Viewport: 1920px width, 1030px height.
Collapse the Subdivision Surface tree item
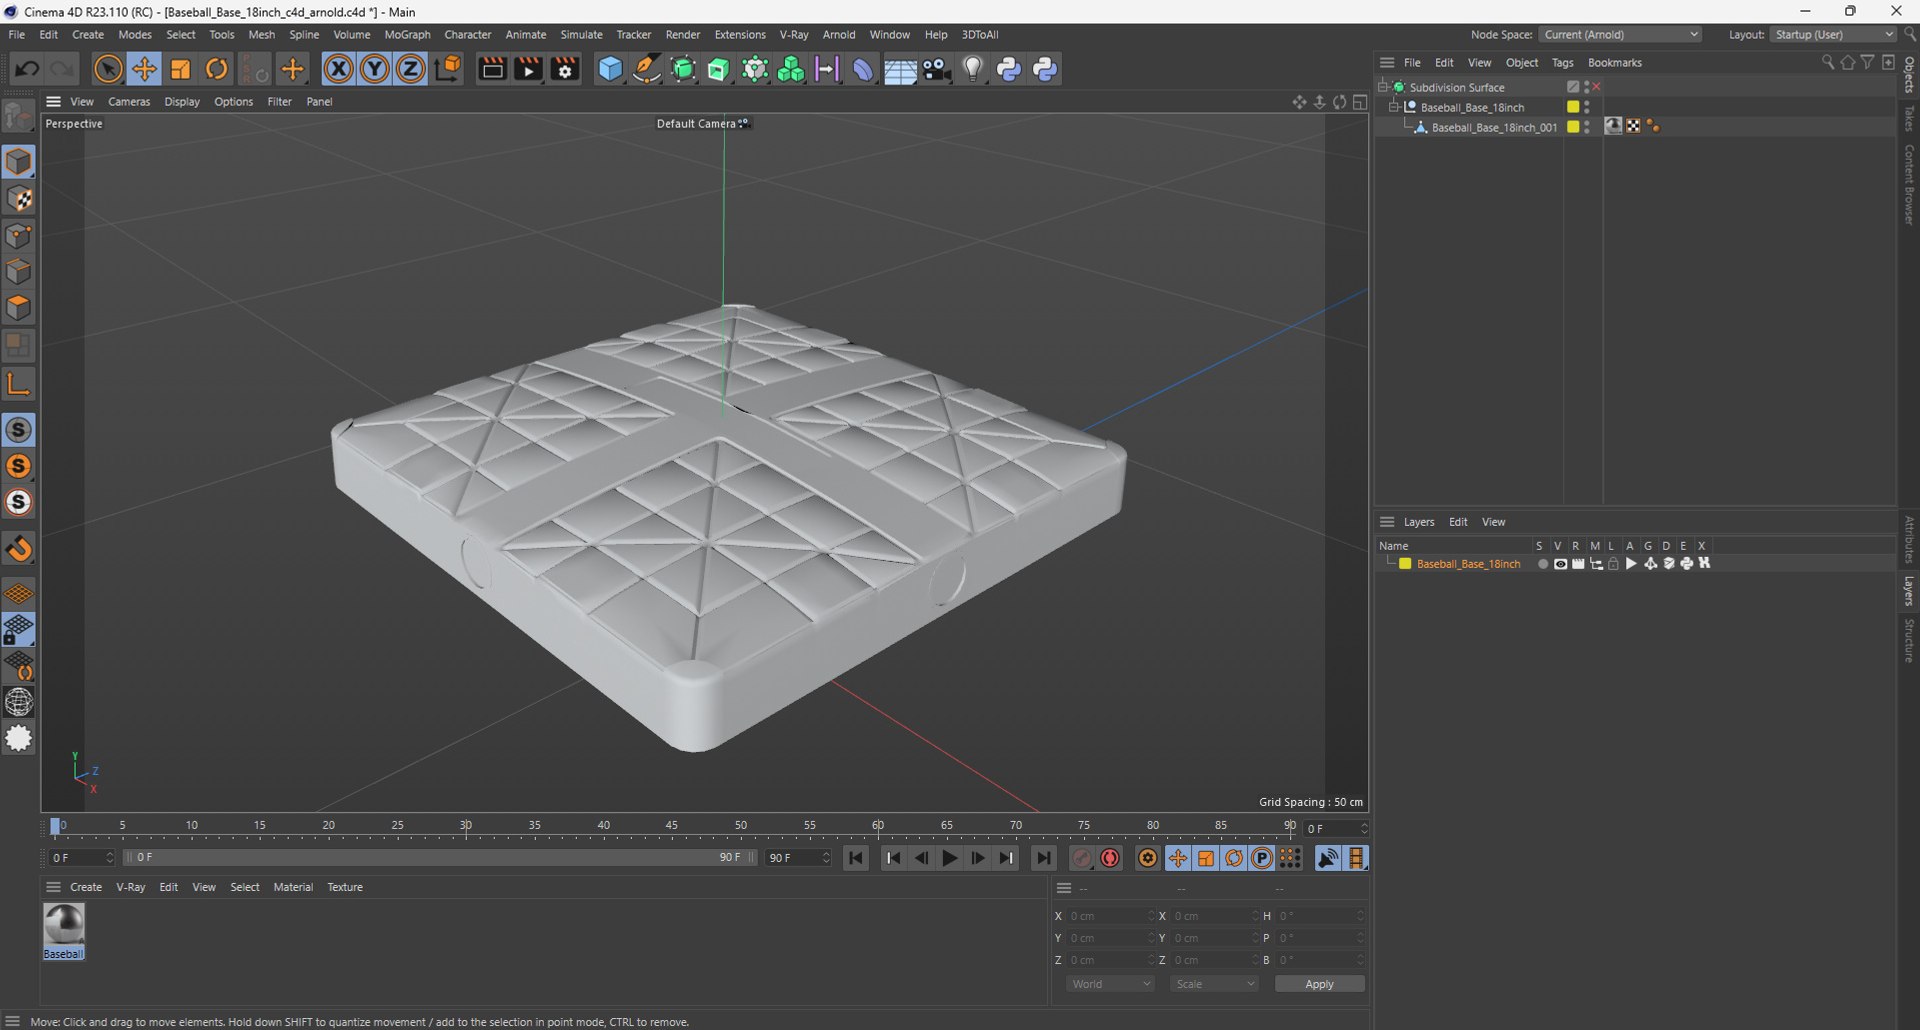(x=1383, y=87)
